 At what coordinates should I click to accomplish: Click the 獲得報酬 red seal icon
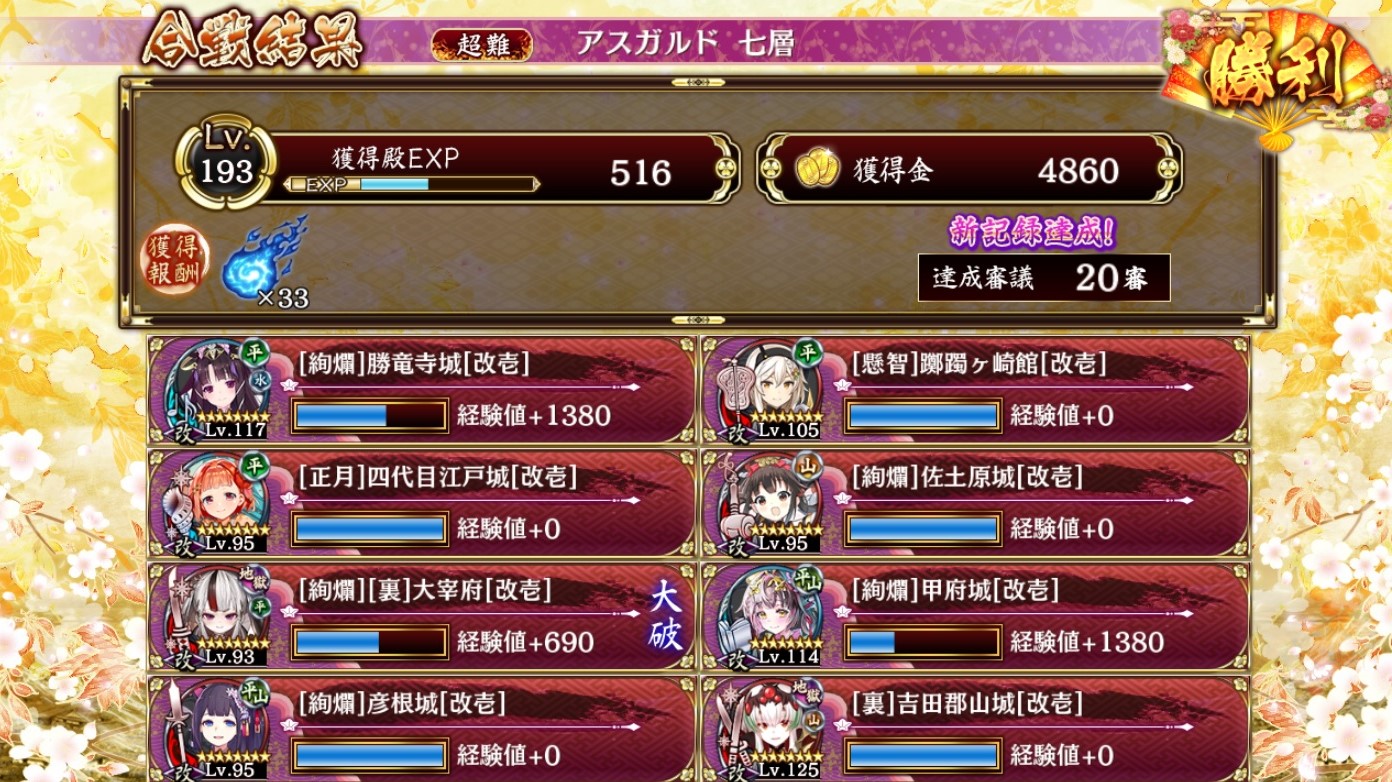click(176, 258)
